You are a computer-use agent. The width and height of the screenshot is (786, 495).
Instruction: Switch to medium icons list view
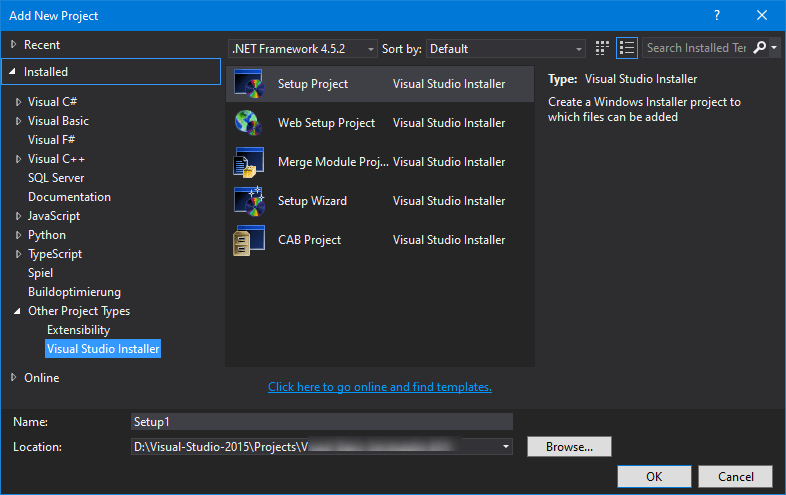(x=627, y=48)
